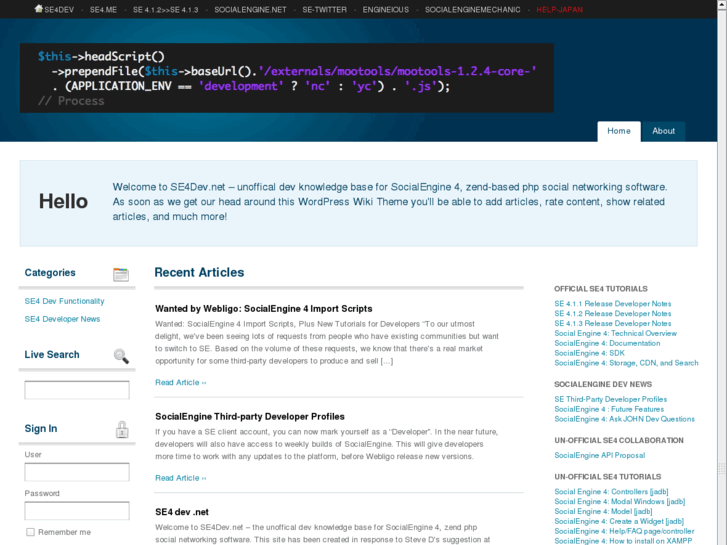Open SocialEngine API Proposal link

600,455
